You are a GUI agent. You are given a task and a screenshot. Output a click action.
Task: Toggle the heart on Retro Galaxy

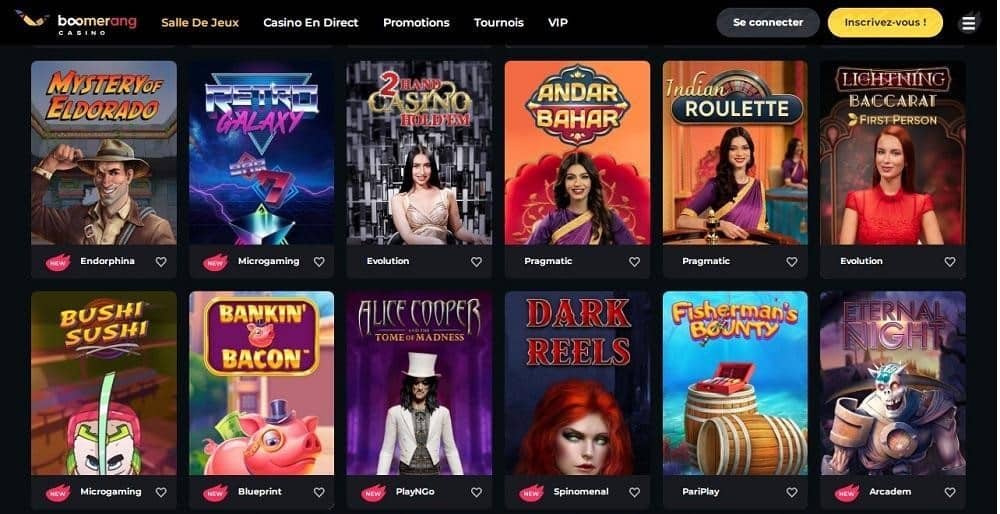(x=319, y=261)
